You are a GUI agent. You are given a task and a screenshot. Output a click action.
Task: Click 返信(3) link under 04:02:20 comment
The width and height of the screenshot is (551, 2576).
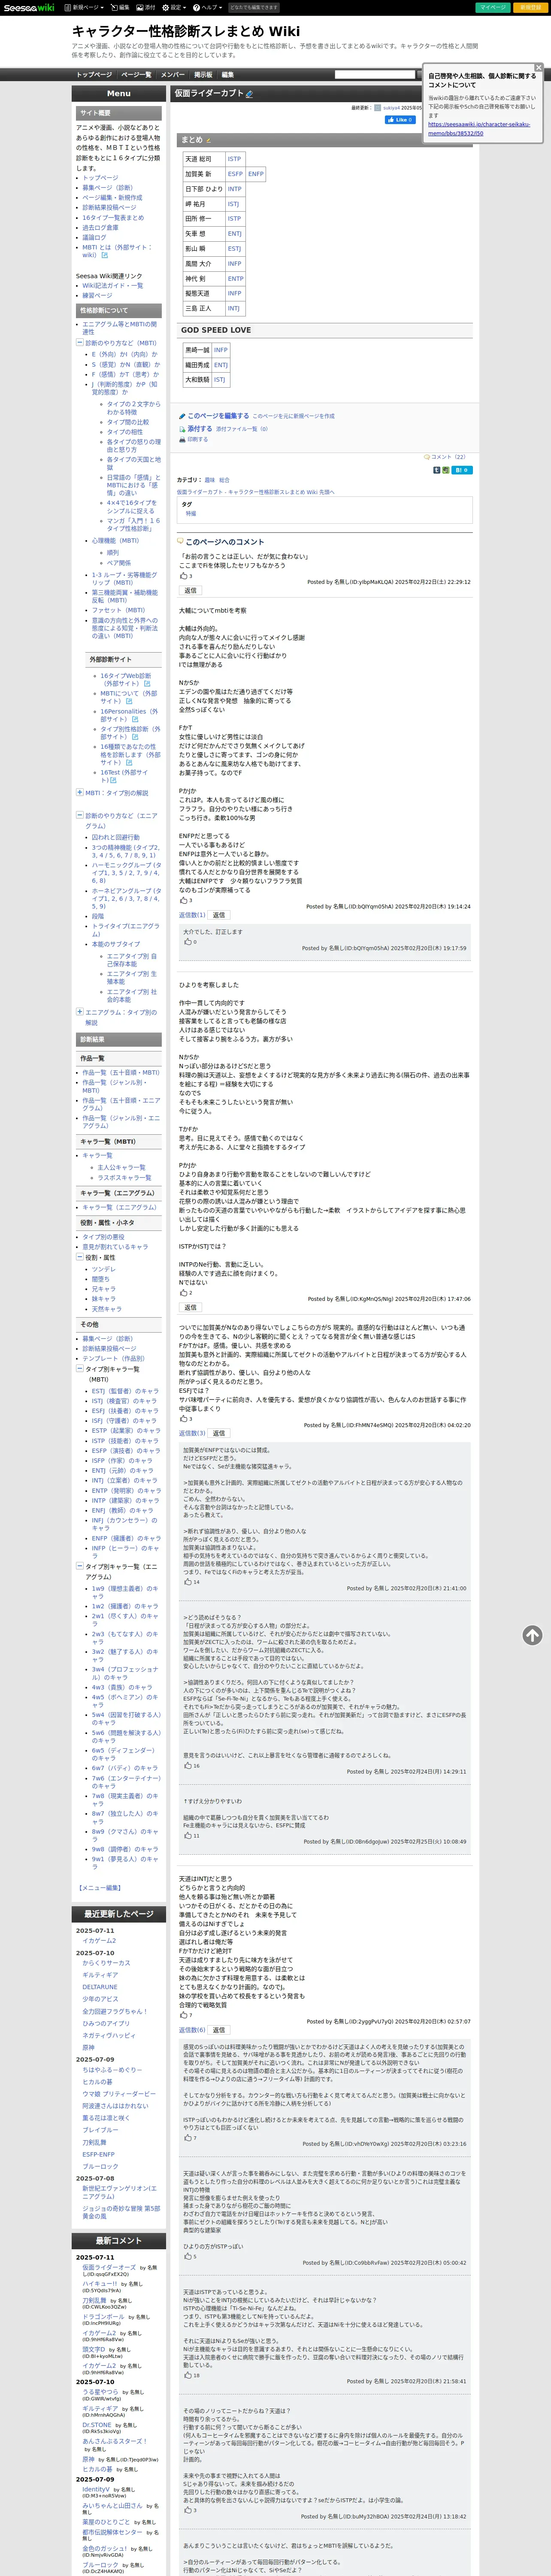tap(192, 1433)
